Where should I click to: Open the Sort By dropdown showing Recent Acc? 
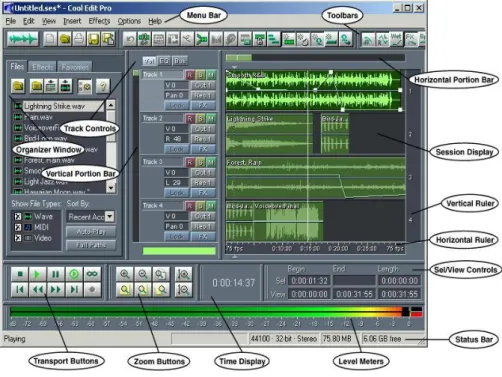91,217
